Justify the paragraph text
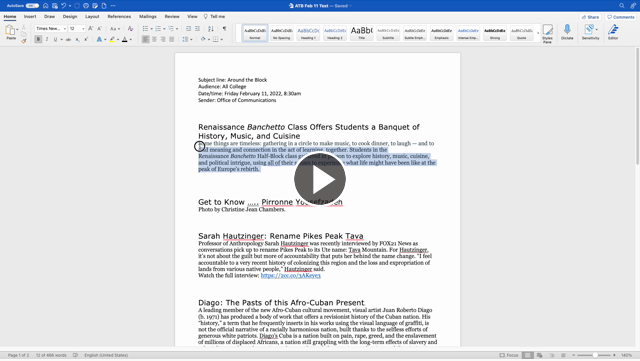640x361 pixels. [172, 40]
